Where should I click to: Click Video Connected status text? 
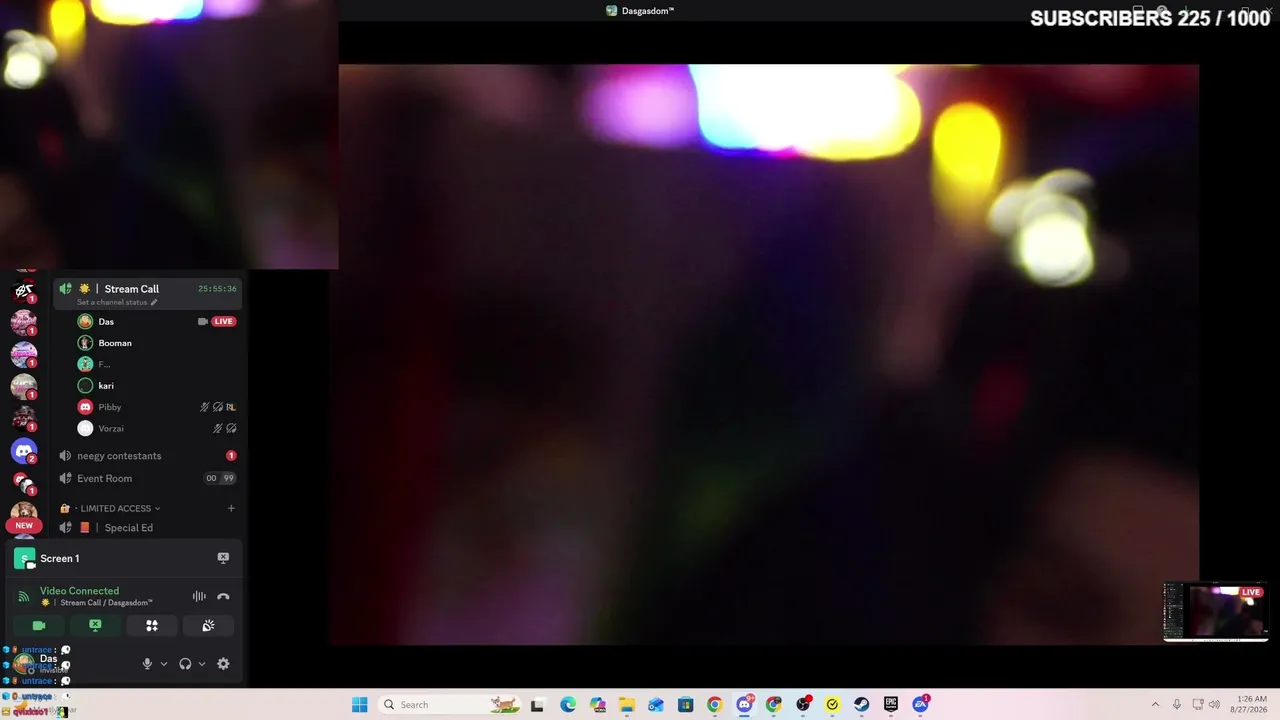79,591
